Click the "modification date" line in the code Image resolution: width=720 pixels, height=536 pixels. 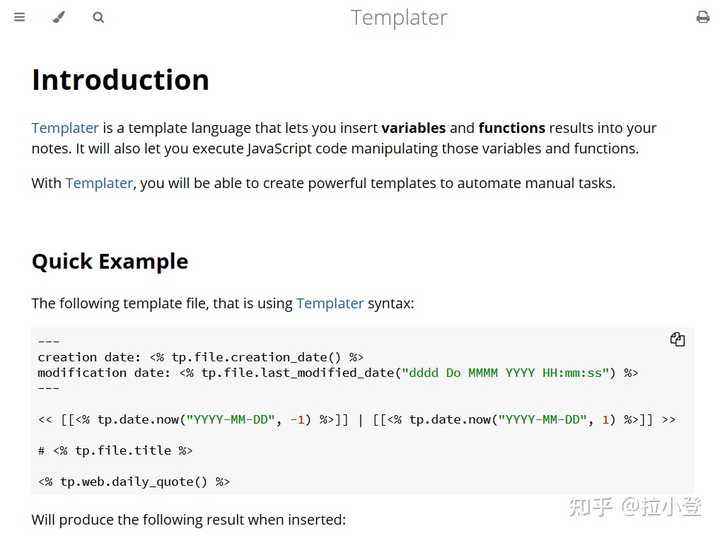(x=337, y=373)
